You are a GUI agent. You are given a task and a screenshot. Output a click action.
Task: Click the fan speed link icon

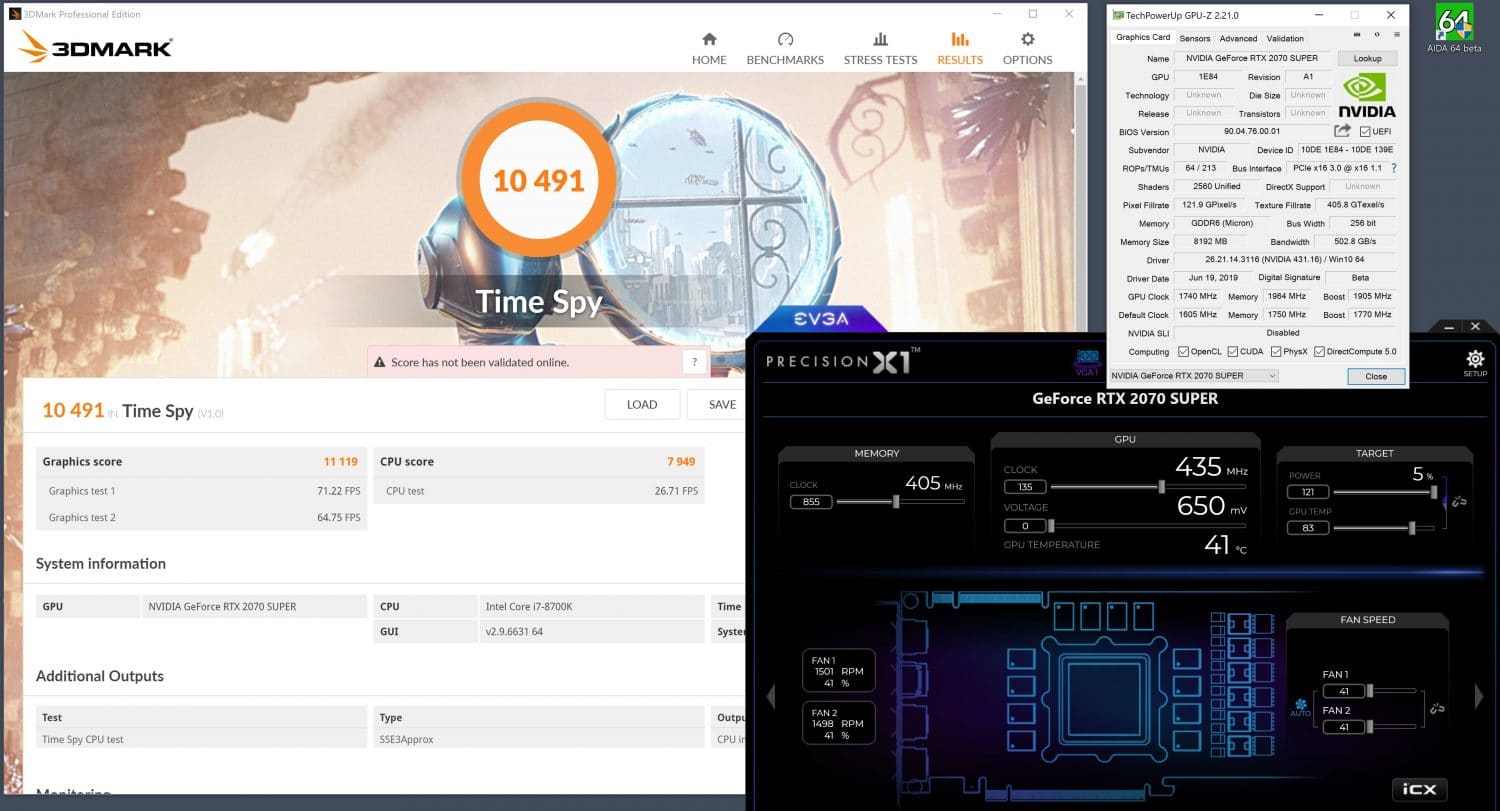[1437, 709]
